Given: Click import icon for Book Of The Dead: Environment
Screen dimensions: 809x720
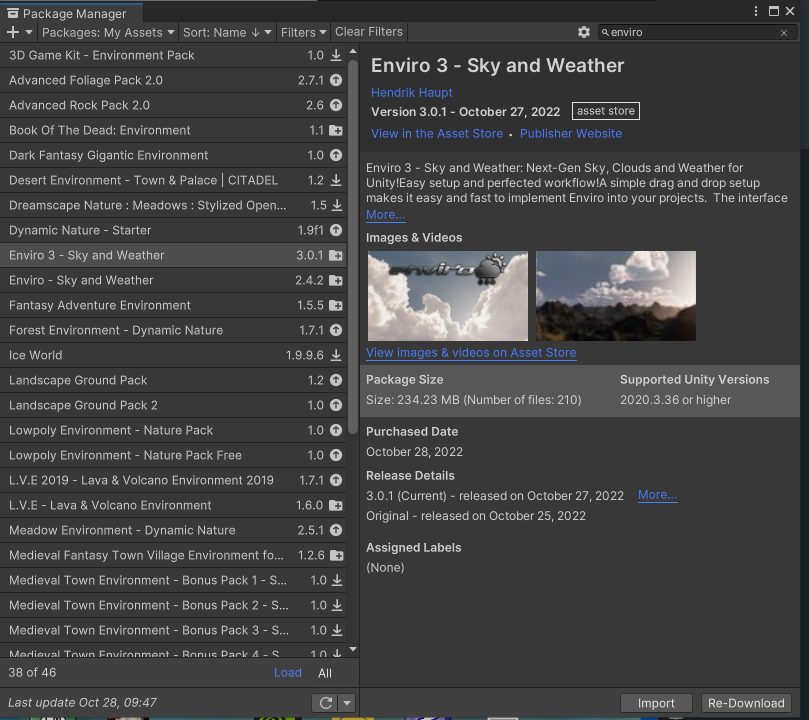Looking at the screenshot, I should pos(336,130).
